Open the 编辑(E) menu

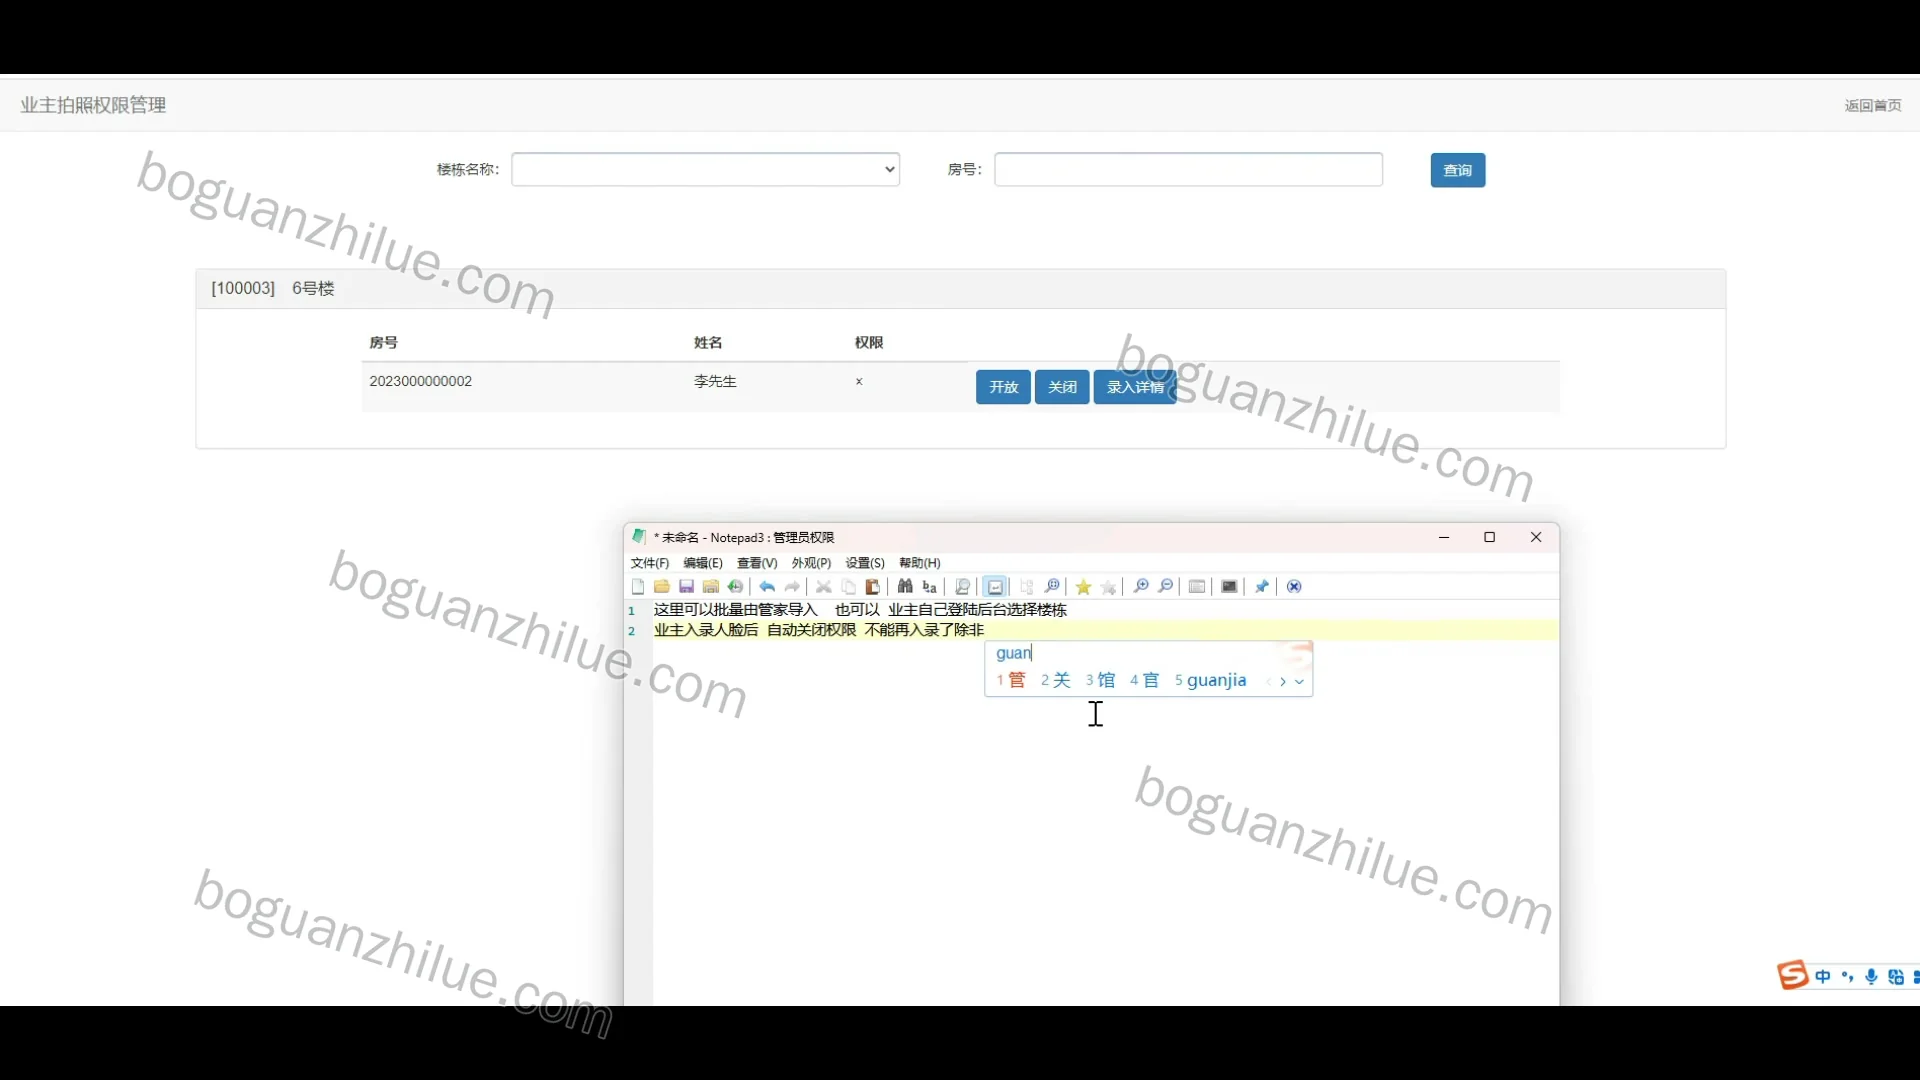pyautogui.click(x=703, y=564)
